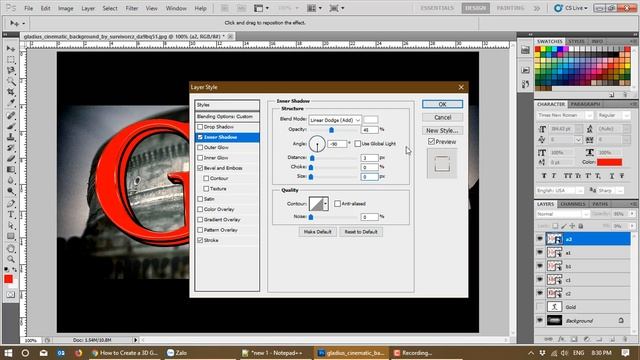This screenshot has width=640, height=360.
Task: Click the Inner Shadow color swatch
Action: 371,120
